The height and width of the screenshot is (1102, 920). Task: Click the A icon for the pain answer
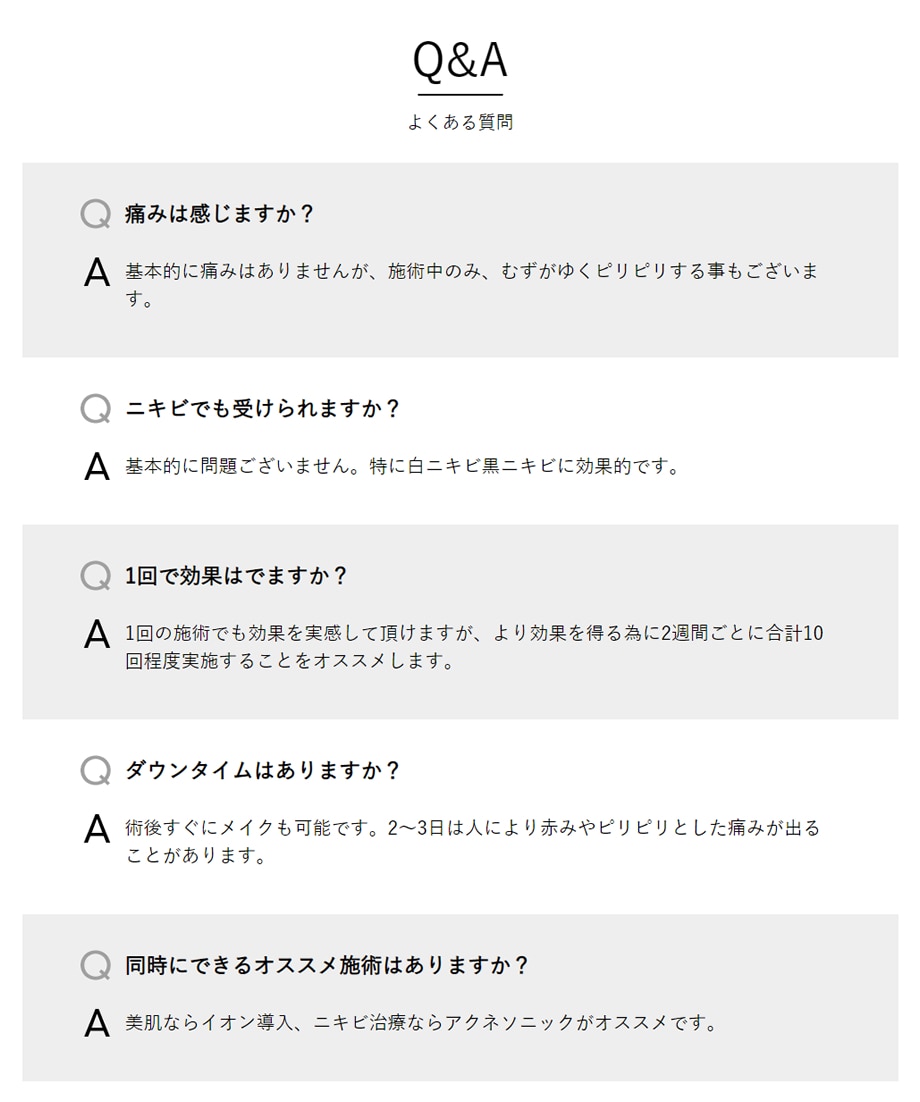click(96, 272)
